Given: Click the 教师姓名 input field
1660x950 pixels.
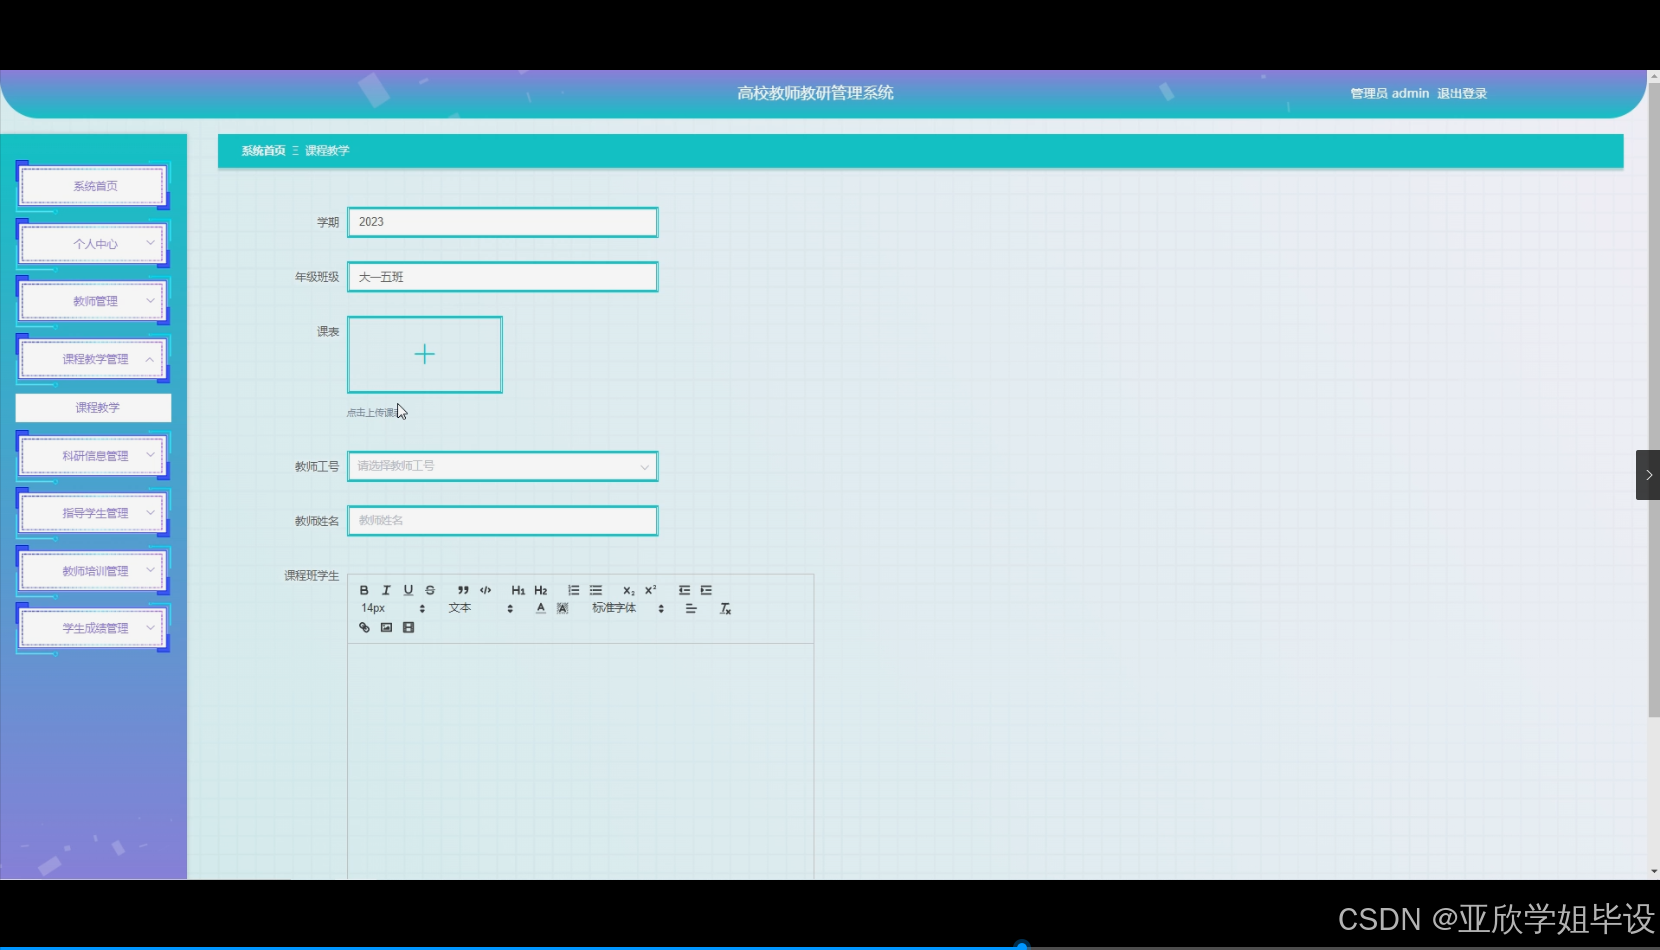Looking at the screenshot, I should [x=502, y=521].
